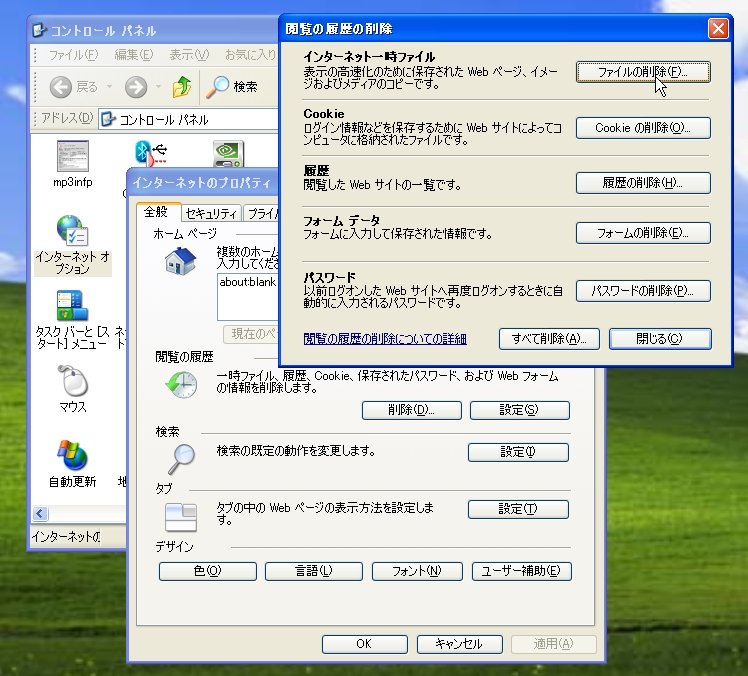Image resolution: width=748 pixels, height=676 pixels.
Task: Click the search magnifying glass icon in properties
Action: [182, 458]
